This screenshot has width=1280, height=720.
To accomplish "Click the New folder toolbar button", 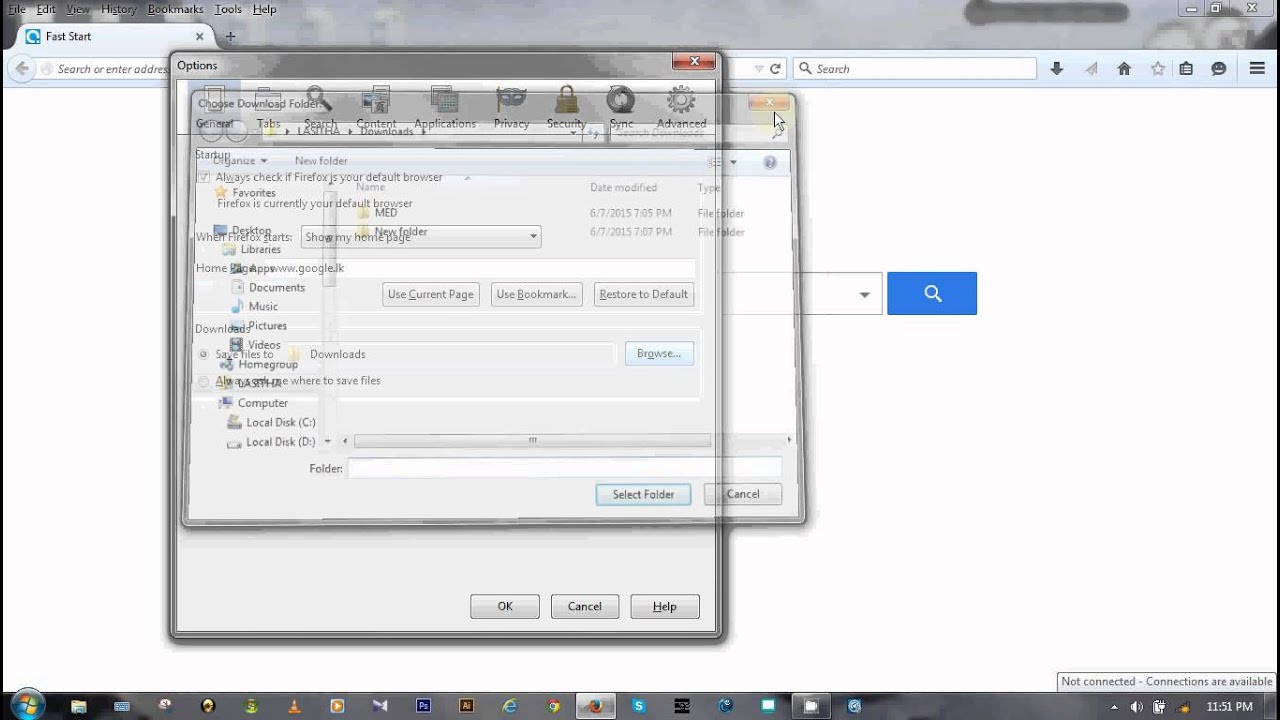I will pyautogui.click(x=321, y=161).
